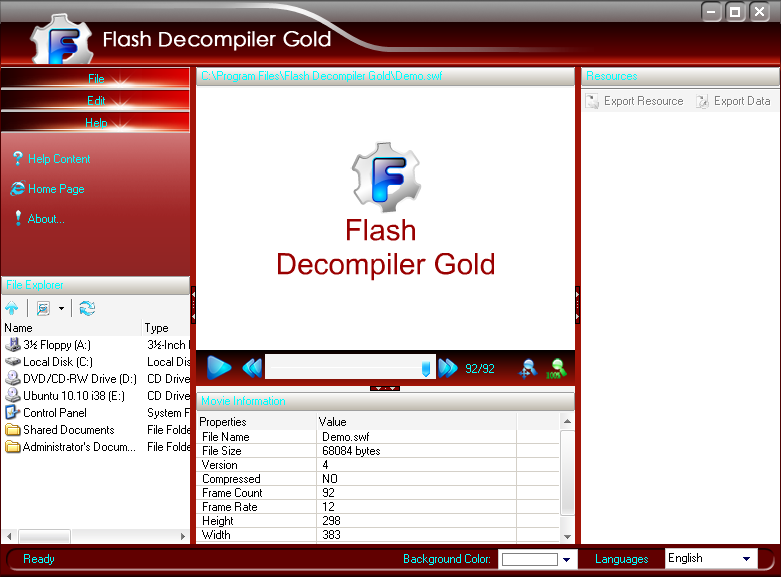Select the Compressed 'NO' value
Viewport: 781px width, 577px height.
(x=330, y=479)
